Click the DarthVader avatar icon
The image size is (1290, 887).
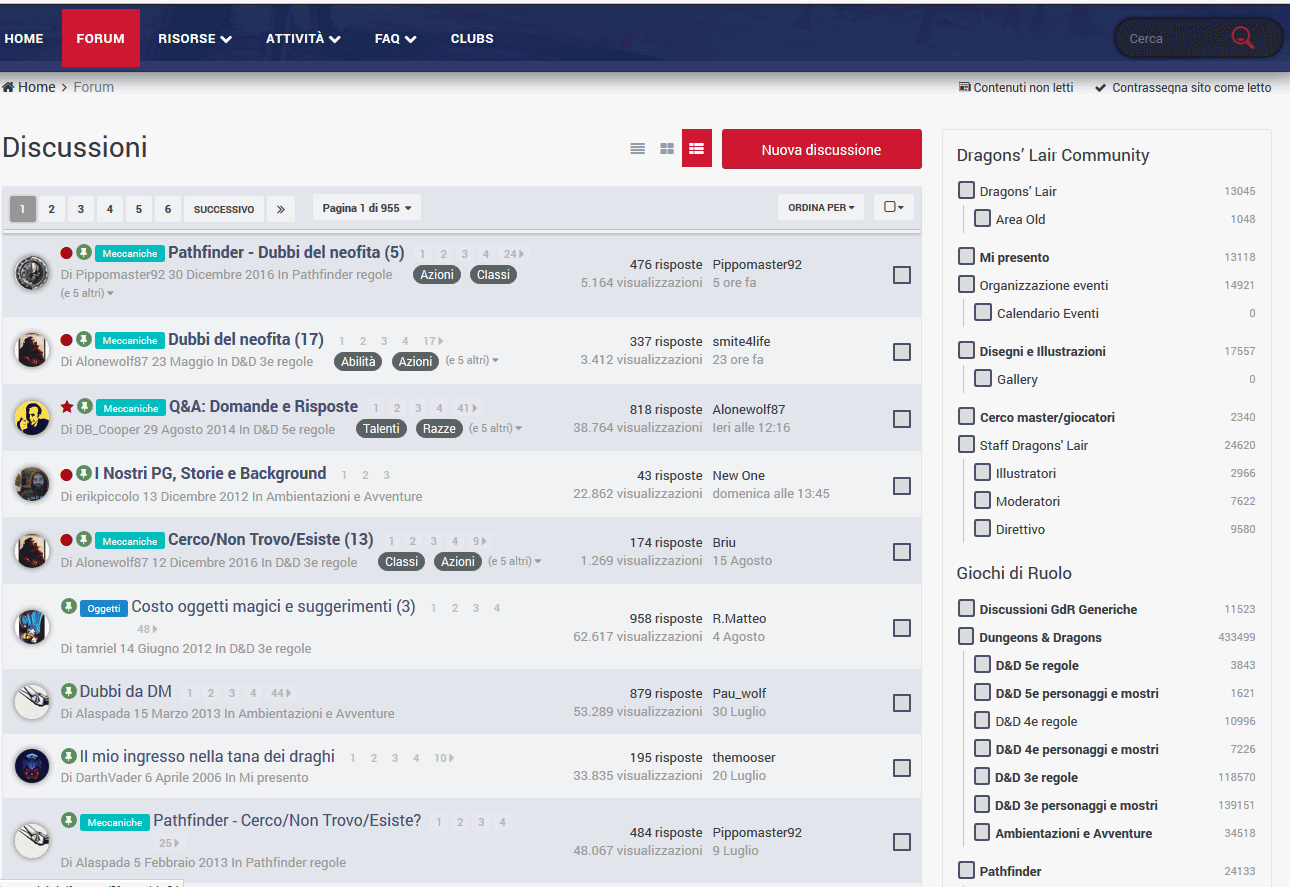point(32,766)
